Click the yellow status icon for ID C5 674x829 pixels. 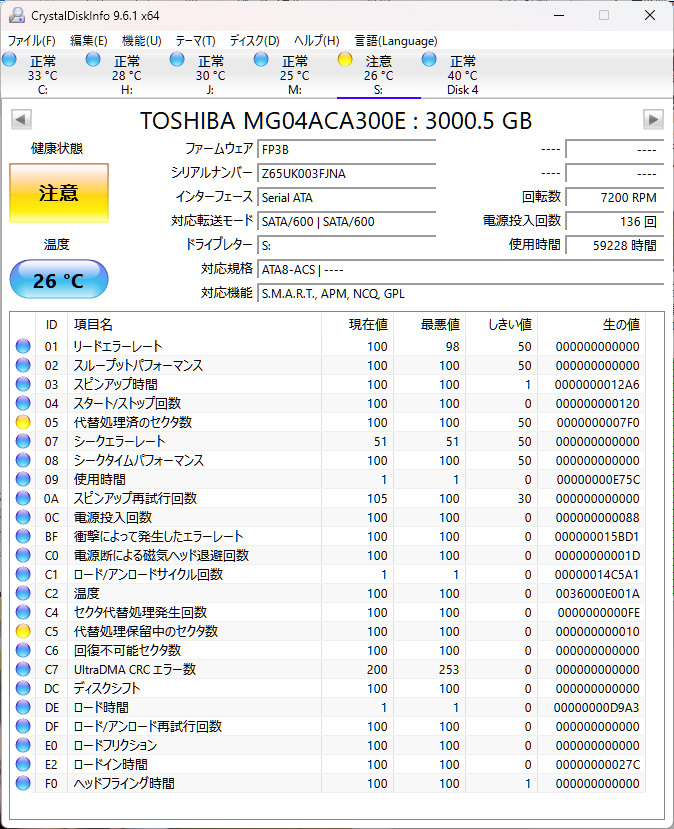(23, 631)
